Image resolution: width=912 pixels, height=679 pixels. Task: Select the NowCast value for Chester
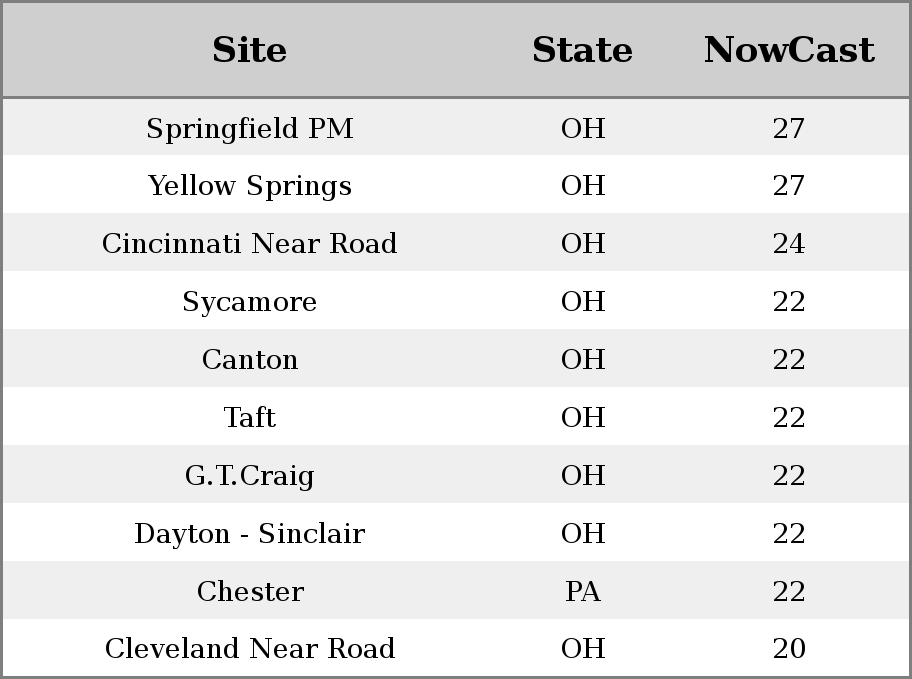[789, 591]
